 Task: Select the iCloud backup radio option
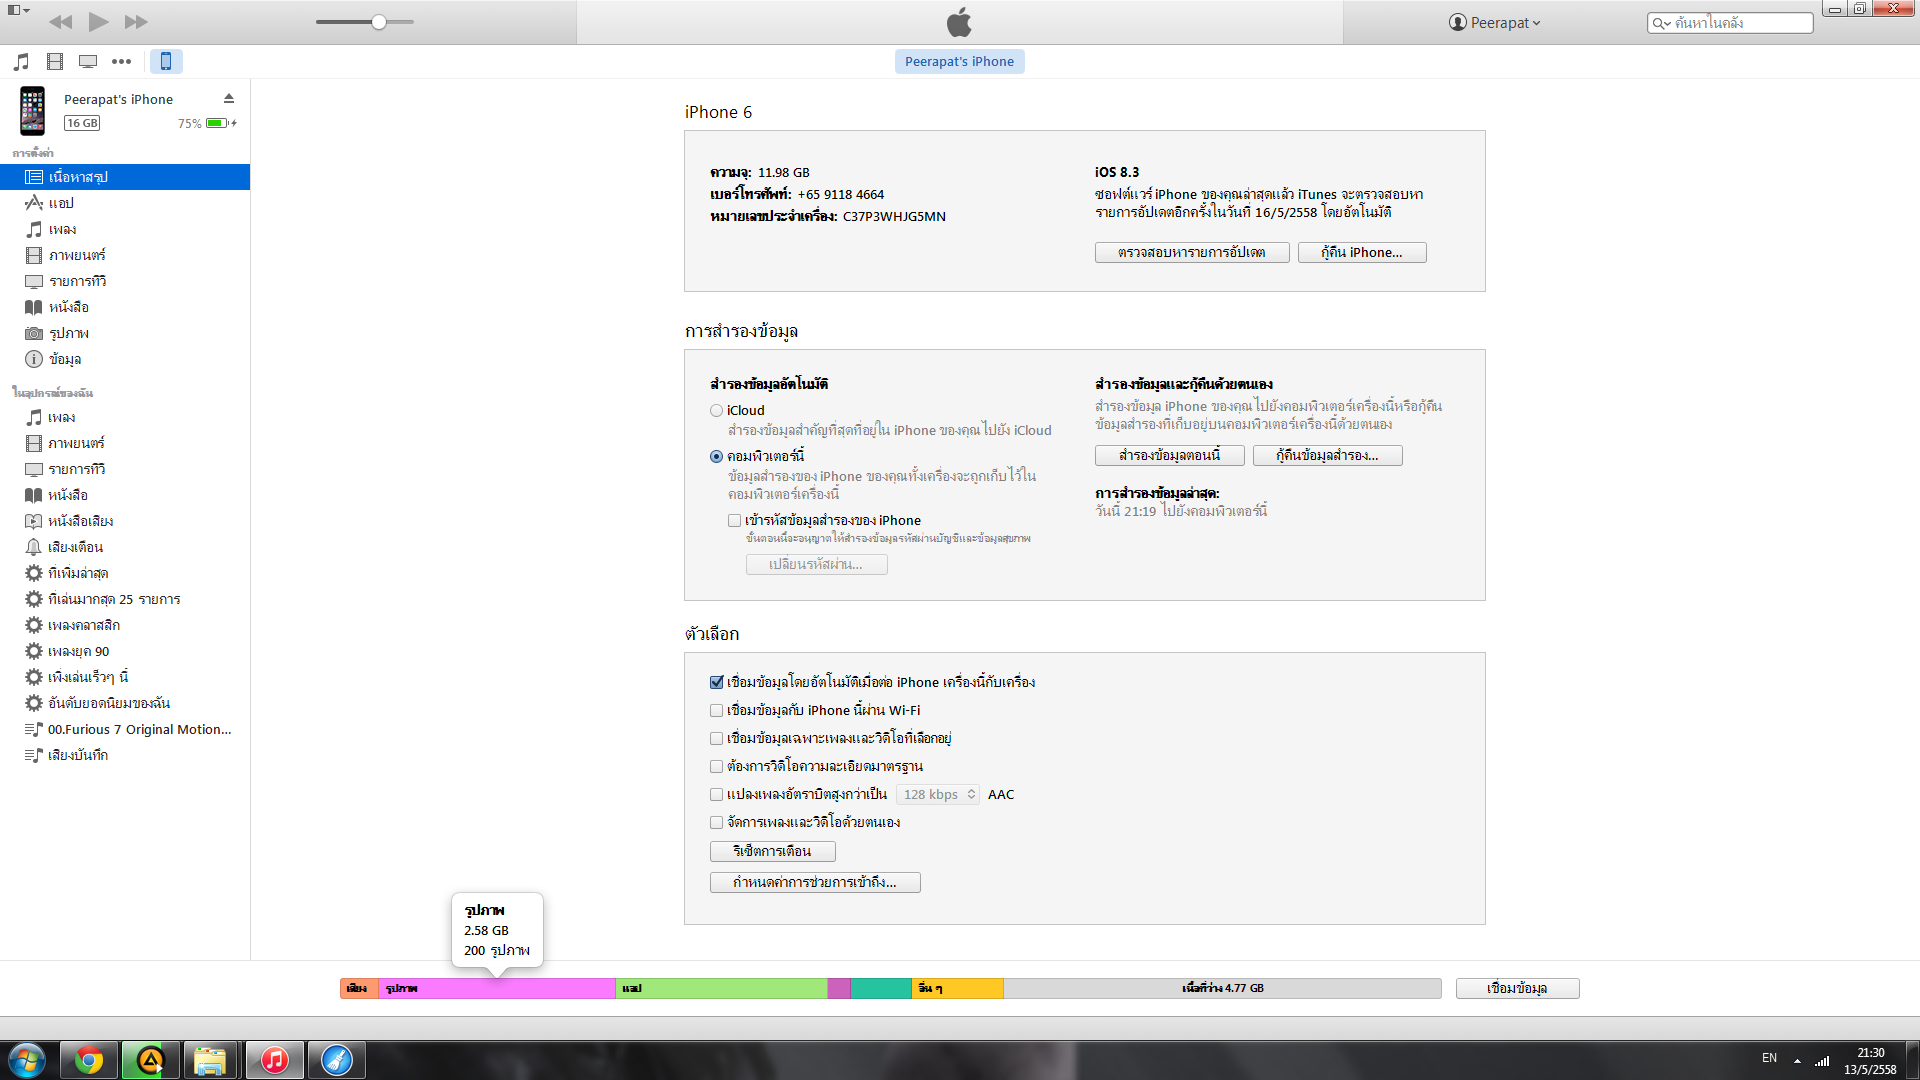716,411
